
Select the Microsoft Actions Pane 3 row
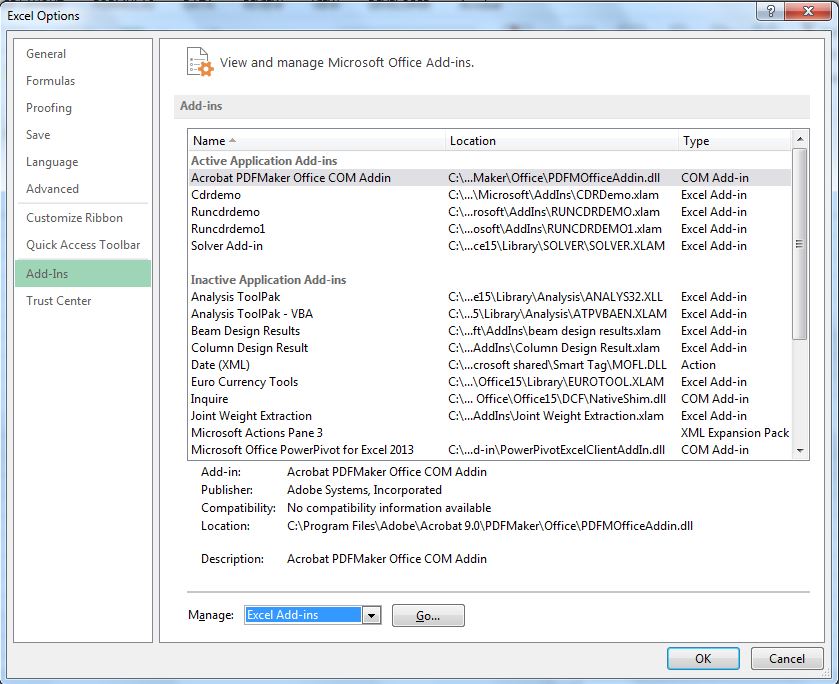490,433
